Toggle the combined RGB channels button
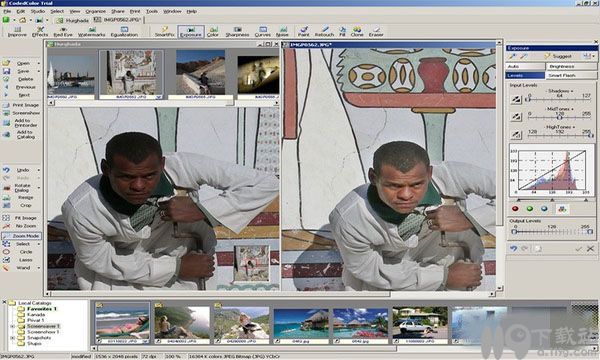Screen dimensions: 600x360 [x=562, y=209]
